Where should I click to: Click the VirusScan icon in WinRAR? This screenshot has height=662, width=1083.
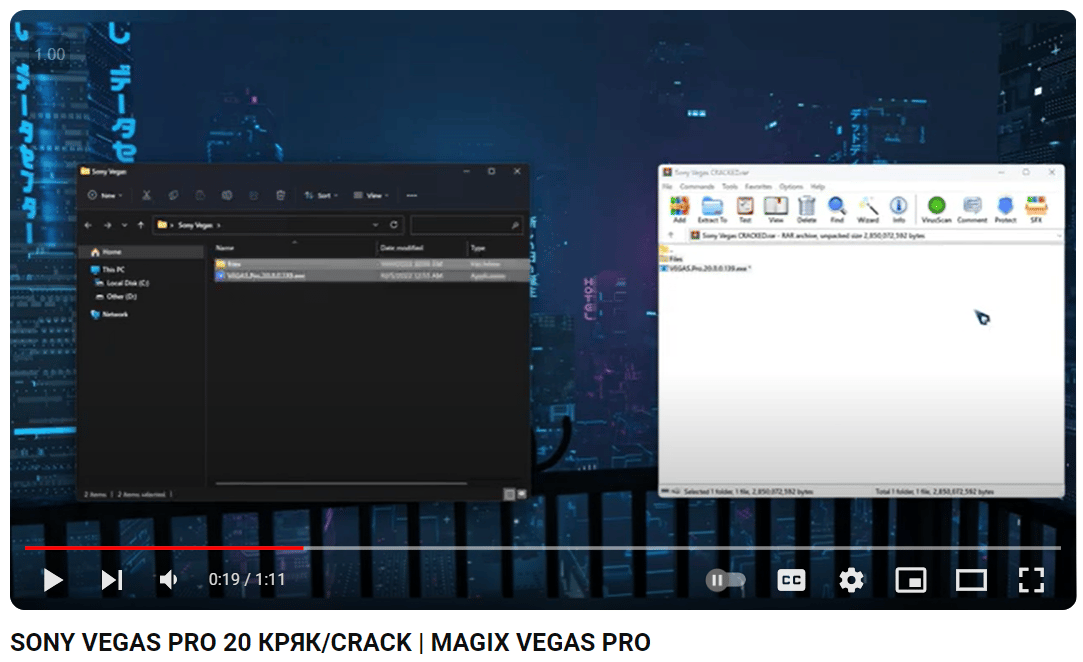[x=937, y=209]
